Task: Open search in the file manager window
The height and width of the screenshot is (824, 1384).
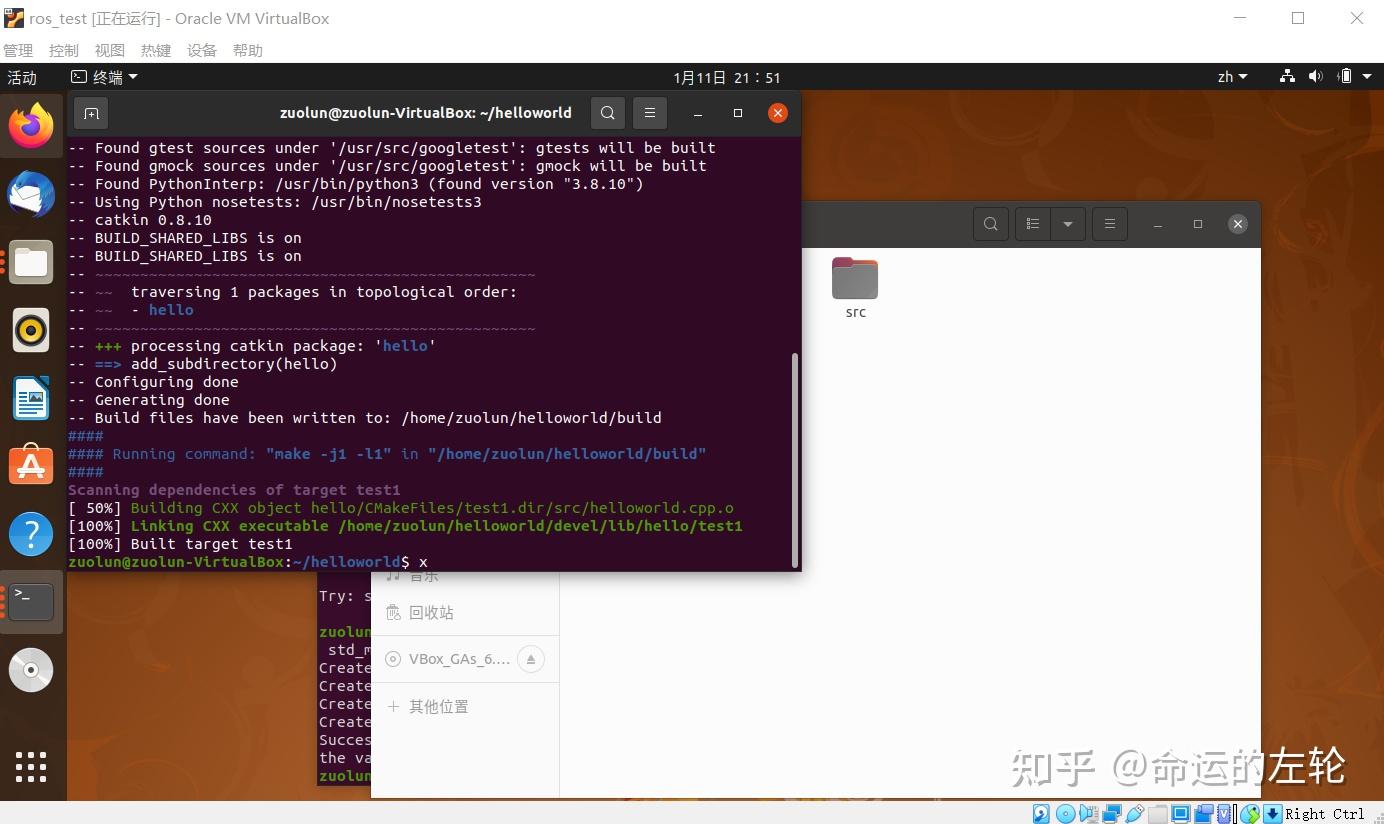Action: pyautogui.click(x=990, y=223)
